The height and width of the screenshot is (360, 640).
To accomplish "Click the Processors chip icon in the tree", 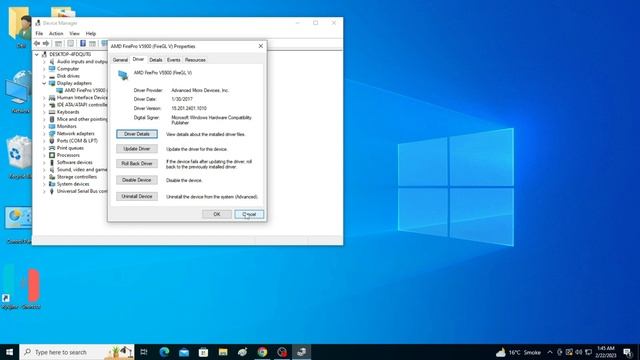I will pyautogui.click(x=52, y=155).
